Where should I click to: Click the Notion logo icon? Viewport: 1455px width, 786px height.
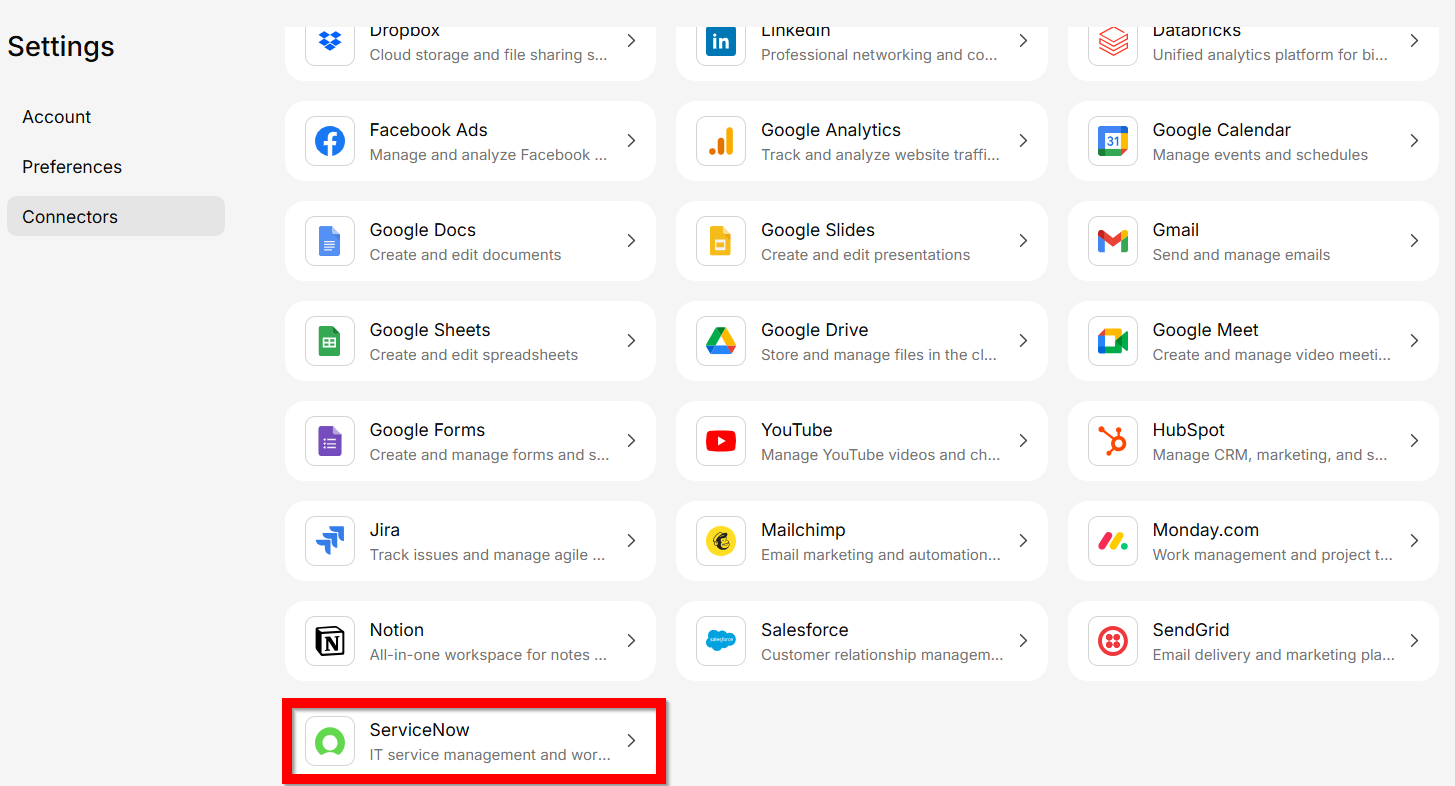(330, 641)
